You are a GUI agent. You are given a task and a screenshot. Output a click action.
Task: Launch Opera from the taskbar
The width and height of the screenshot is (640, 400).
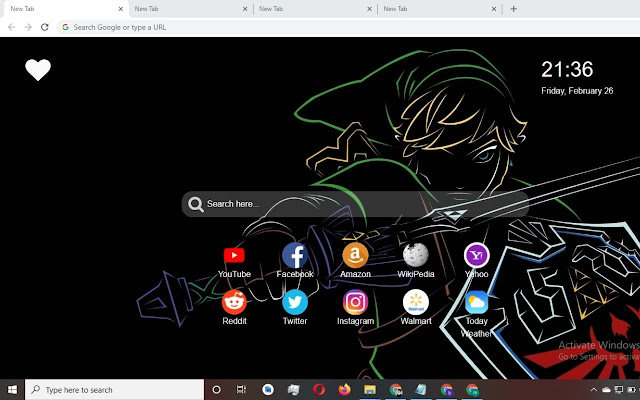pyautogui.click(x=319, y=390)
